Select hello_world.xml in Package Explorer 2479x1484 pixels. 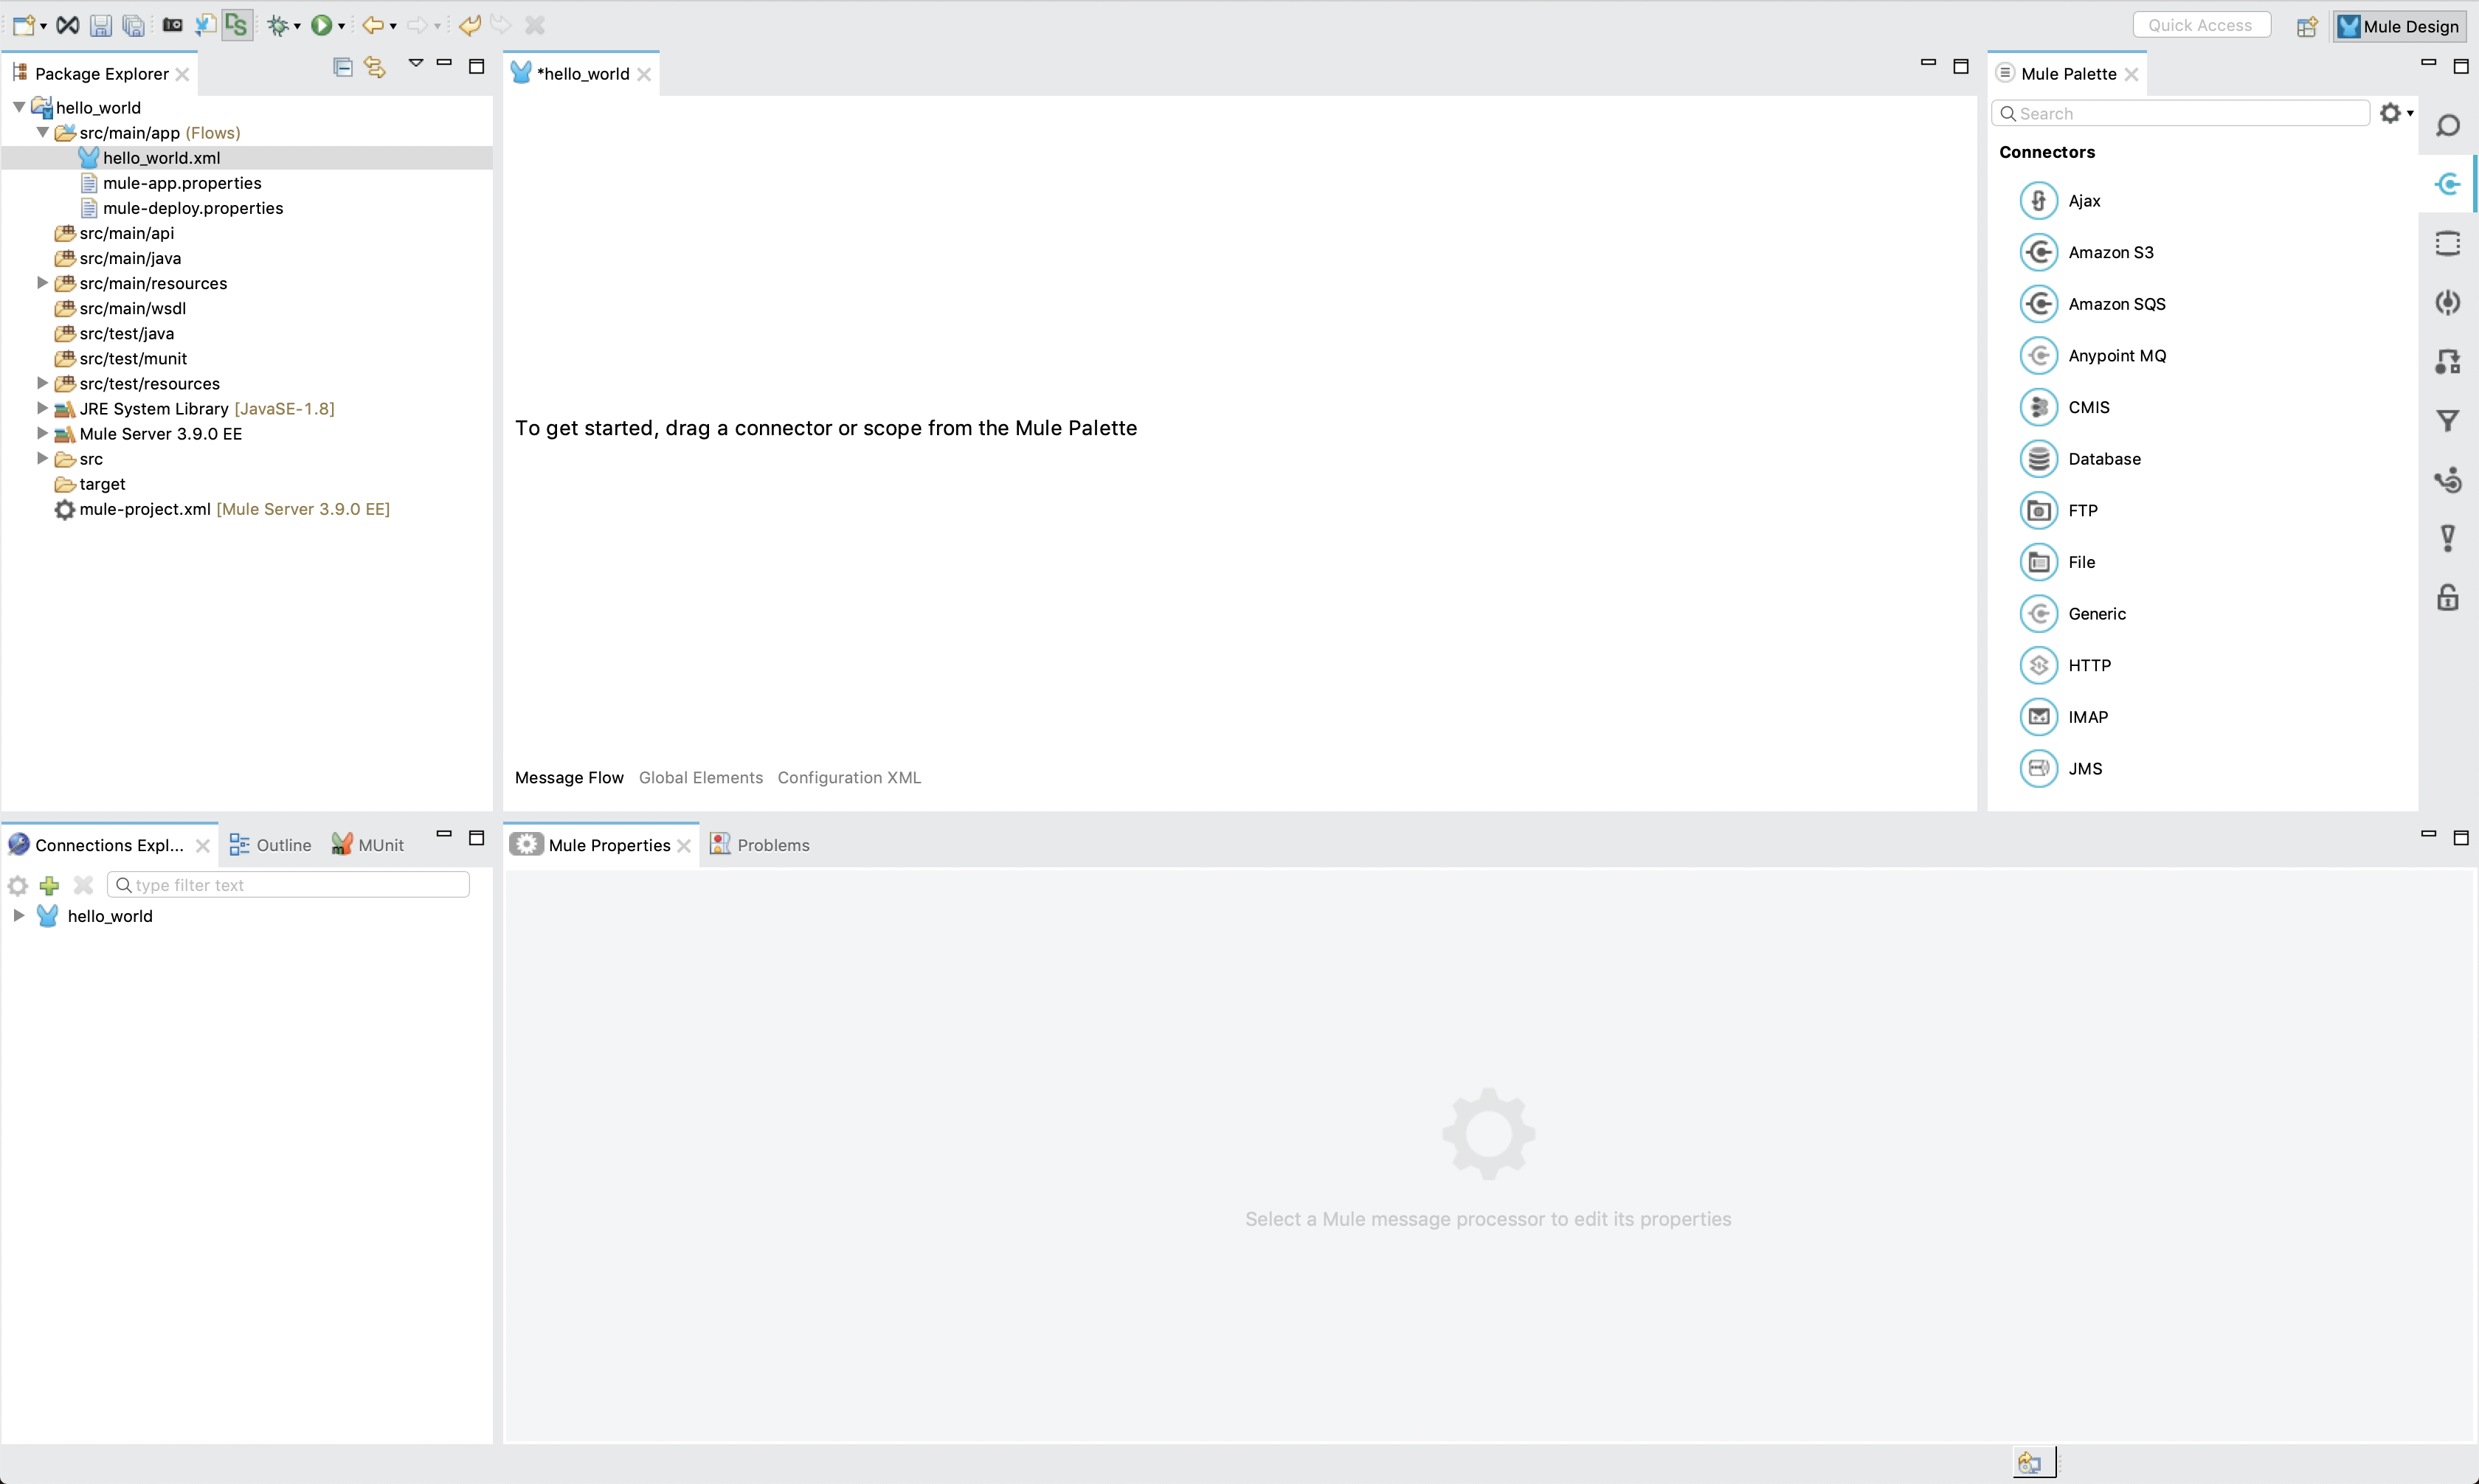point(161,158)
